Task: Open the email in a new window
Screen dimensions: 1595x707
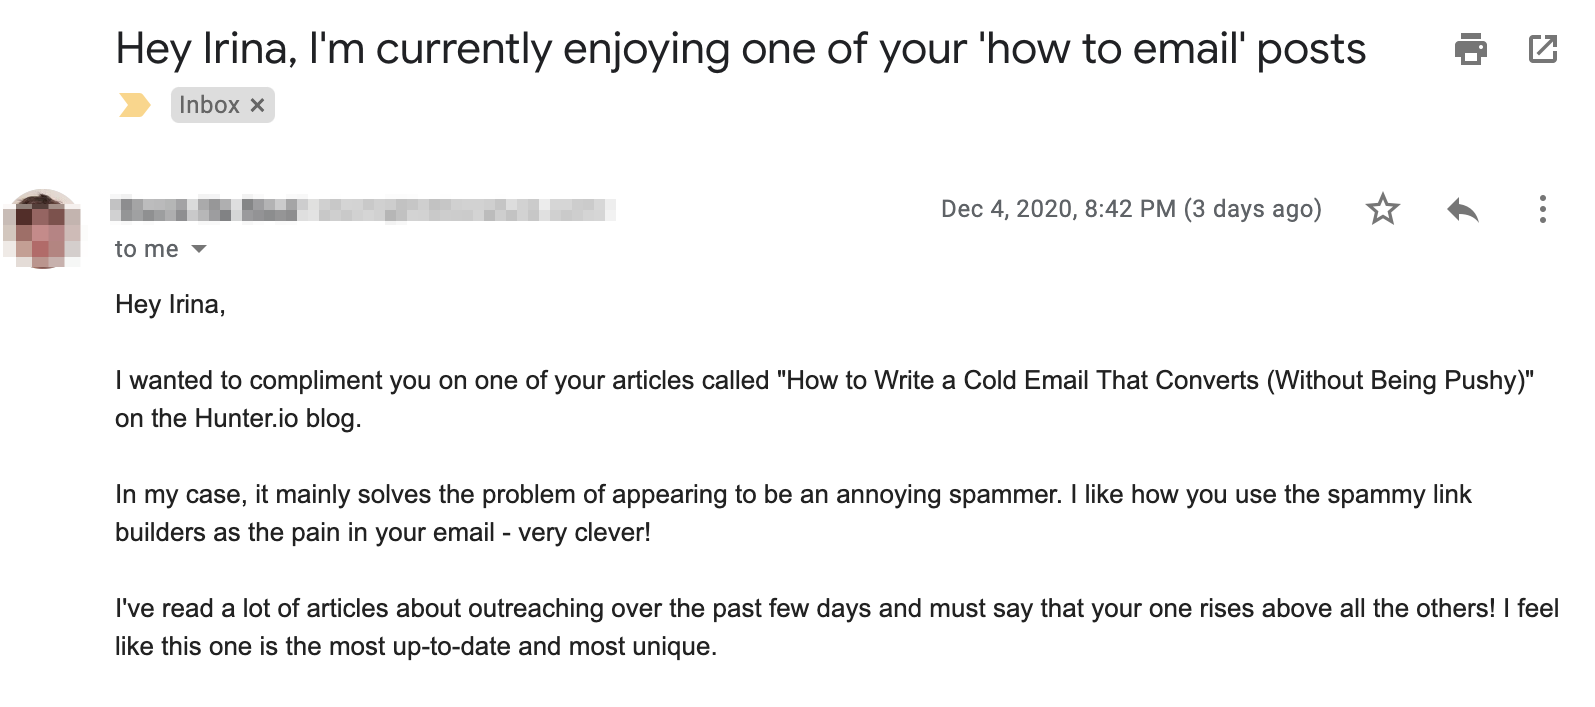Action: click(x=1543, y=48)
